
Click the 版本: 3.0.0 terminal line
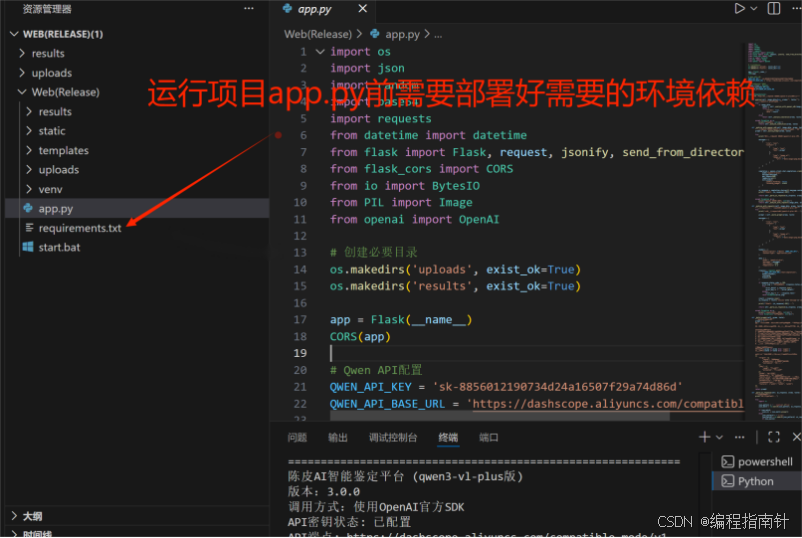[324, 491]
